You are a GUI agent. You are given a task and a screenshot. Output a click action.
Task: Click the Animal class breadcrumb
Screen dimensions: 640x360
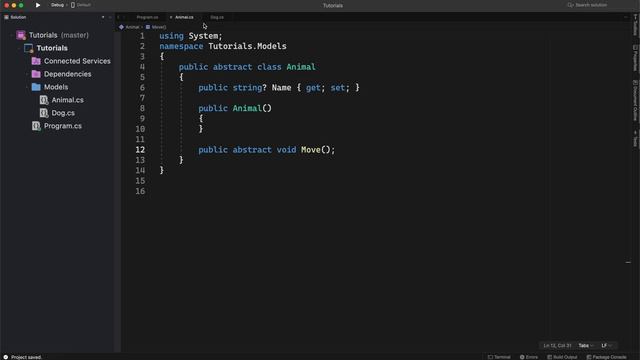[x=132, y=27]
